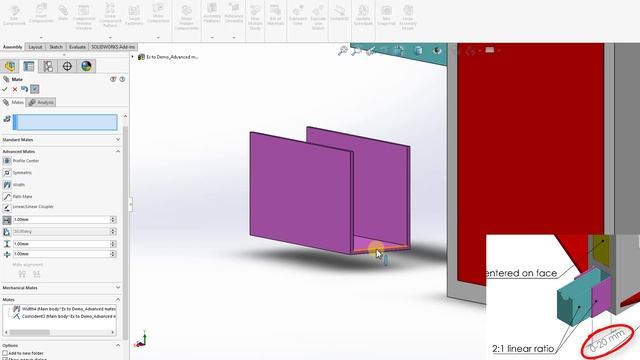The width and height of the screenshot is (640, 360).
Task: Expand the Ex to Demo assembly tree
Action: pyautogui.click(x=133, y=57)
